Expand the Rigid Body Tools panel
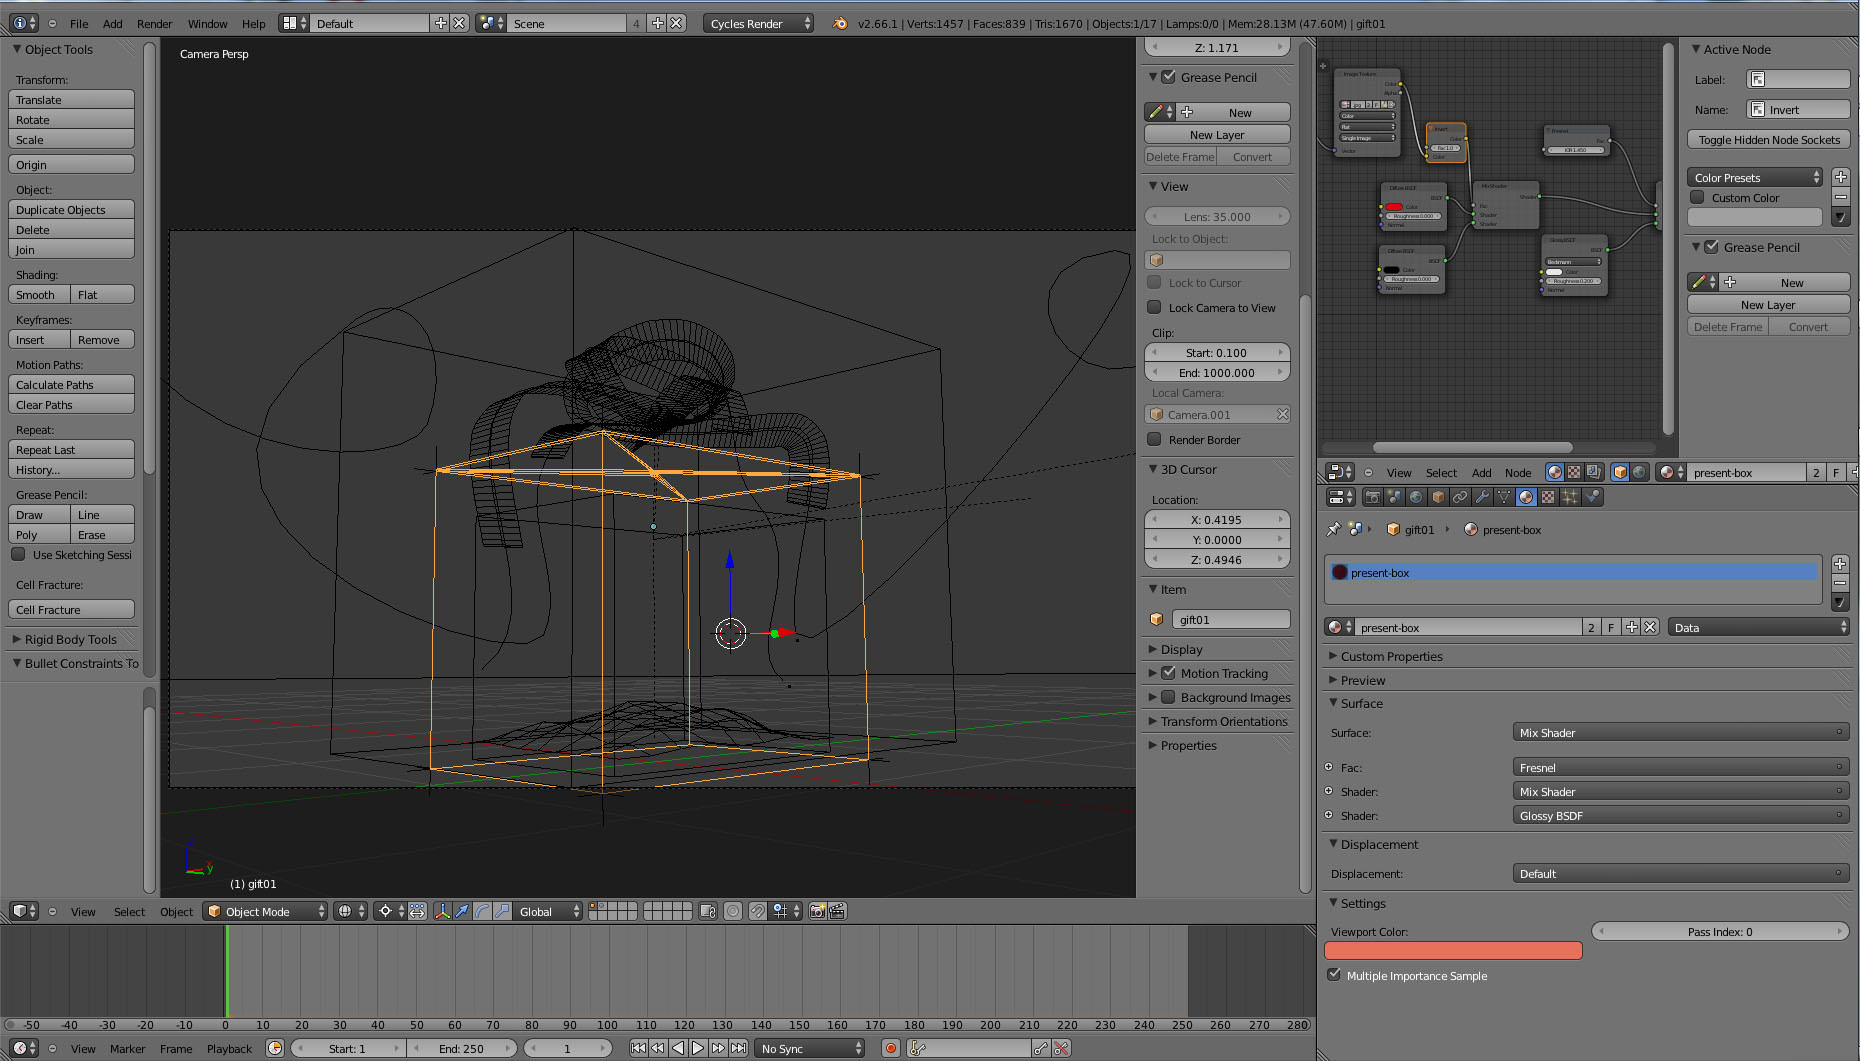This screenshot has height=1061, width=1860. 70,639
